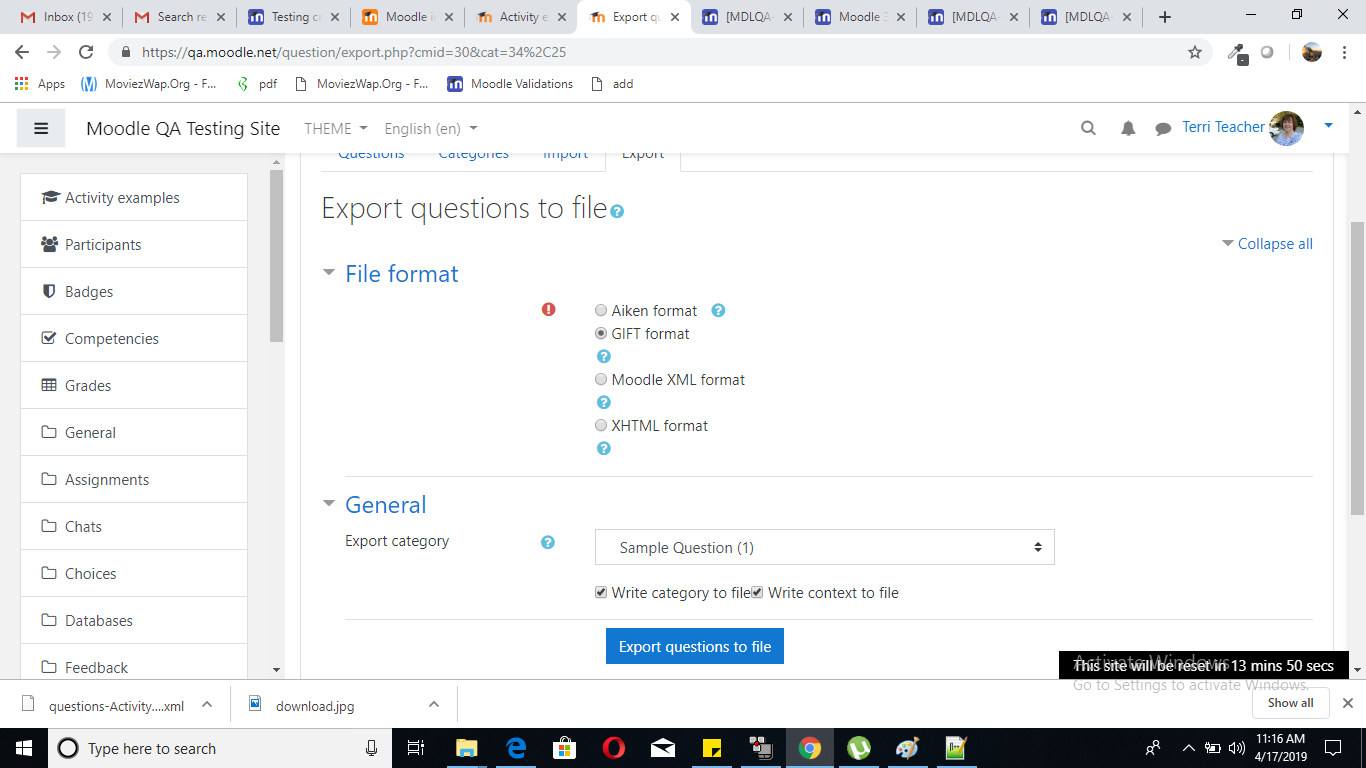This screenshot has width=1366, height=768.
Task: Click help icon below Moodle XML format
Action: click(x=603, y=402)
